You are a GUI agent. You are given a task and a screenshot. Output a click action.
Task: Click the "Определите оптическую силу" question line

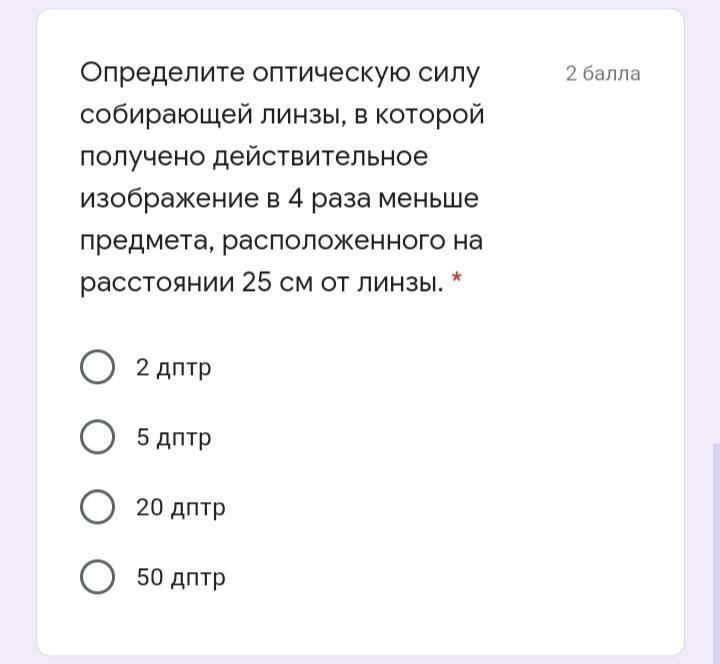click(280, 73)
